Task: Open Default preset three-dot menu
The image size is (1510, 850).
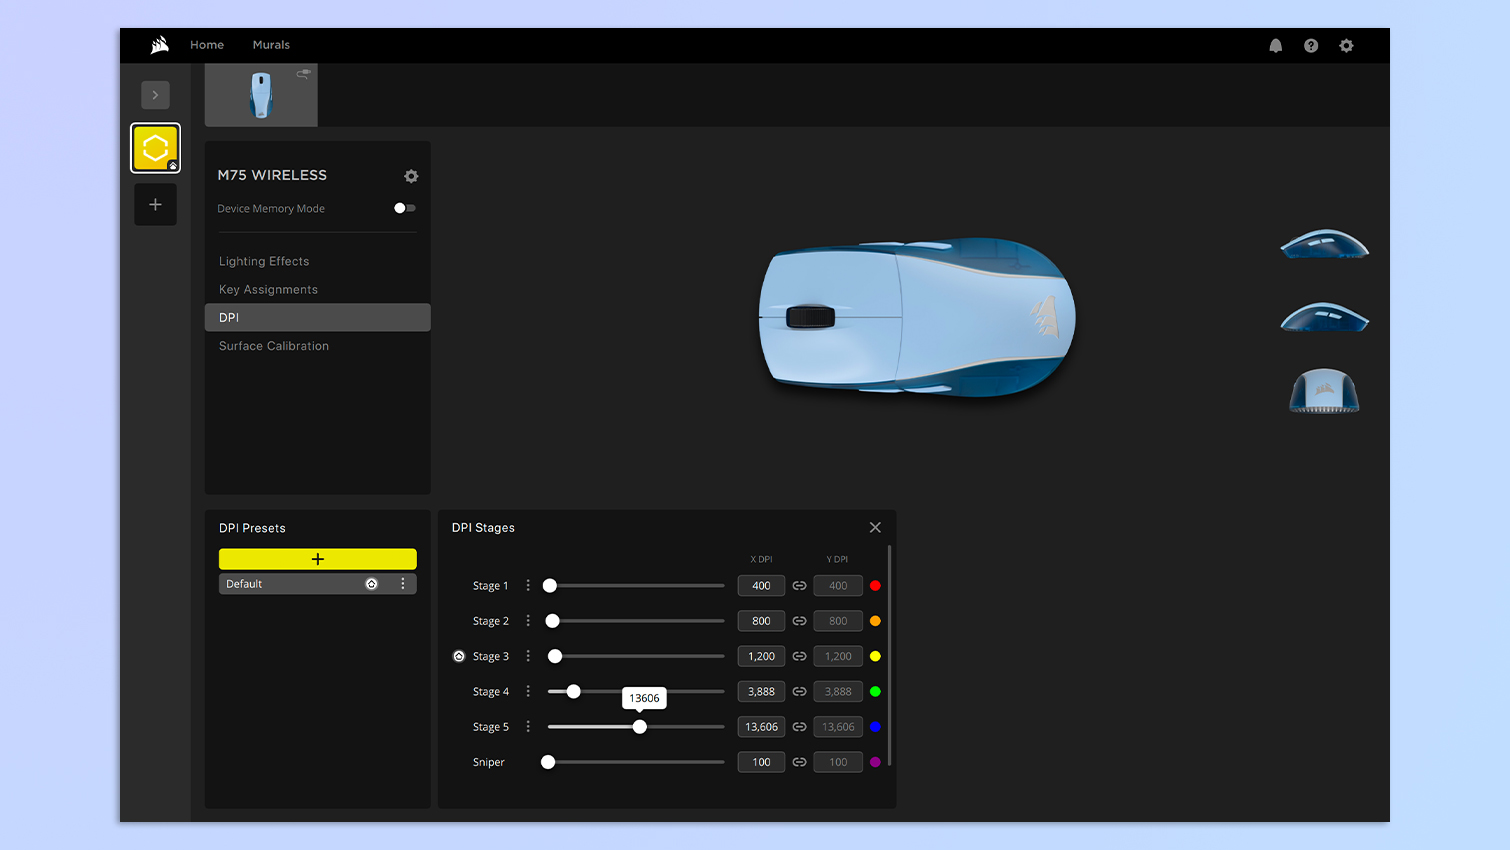Action: point(403,584)
